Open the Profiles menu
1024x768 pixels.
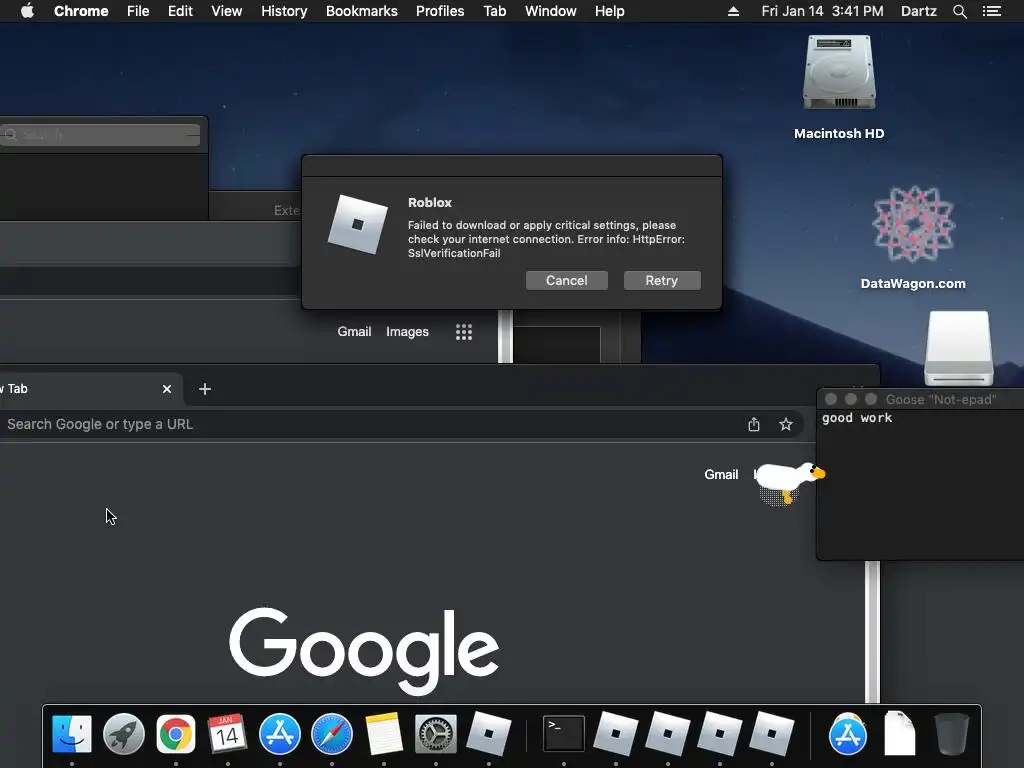[x=440, y=11]
